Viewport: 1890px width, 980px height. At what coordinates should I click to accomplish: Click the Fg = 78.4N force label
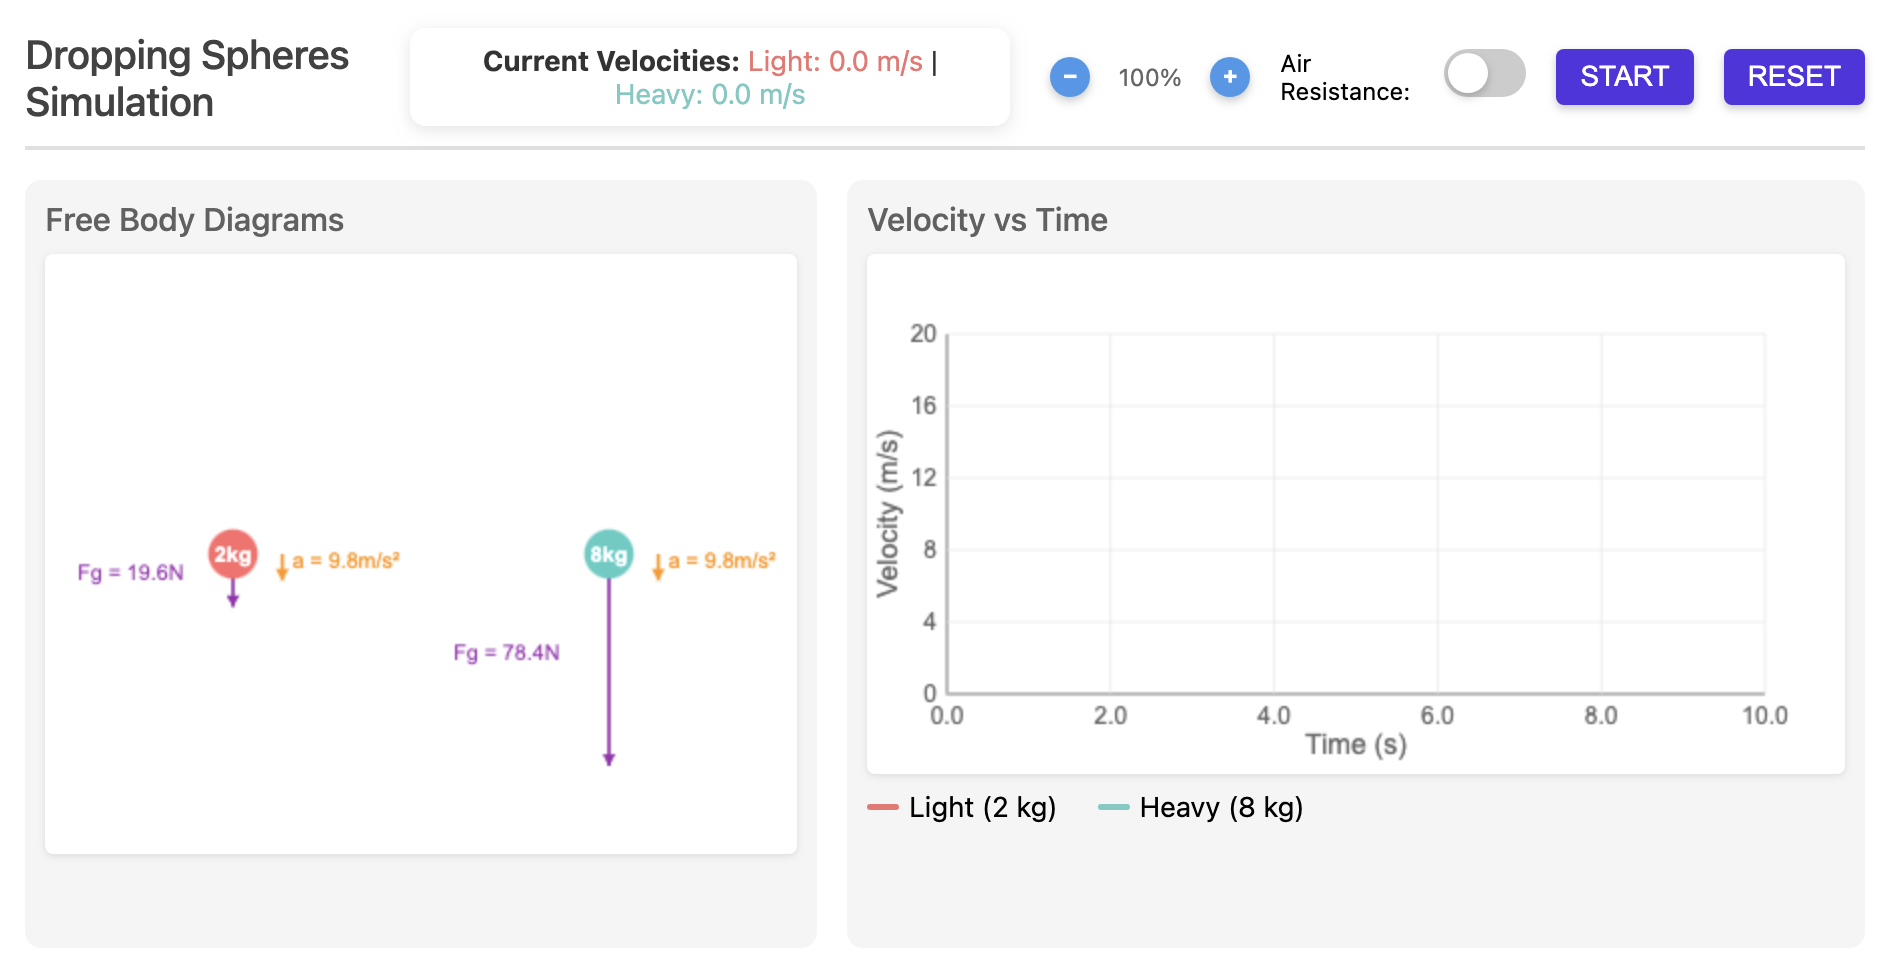[x=506, y=653]
